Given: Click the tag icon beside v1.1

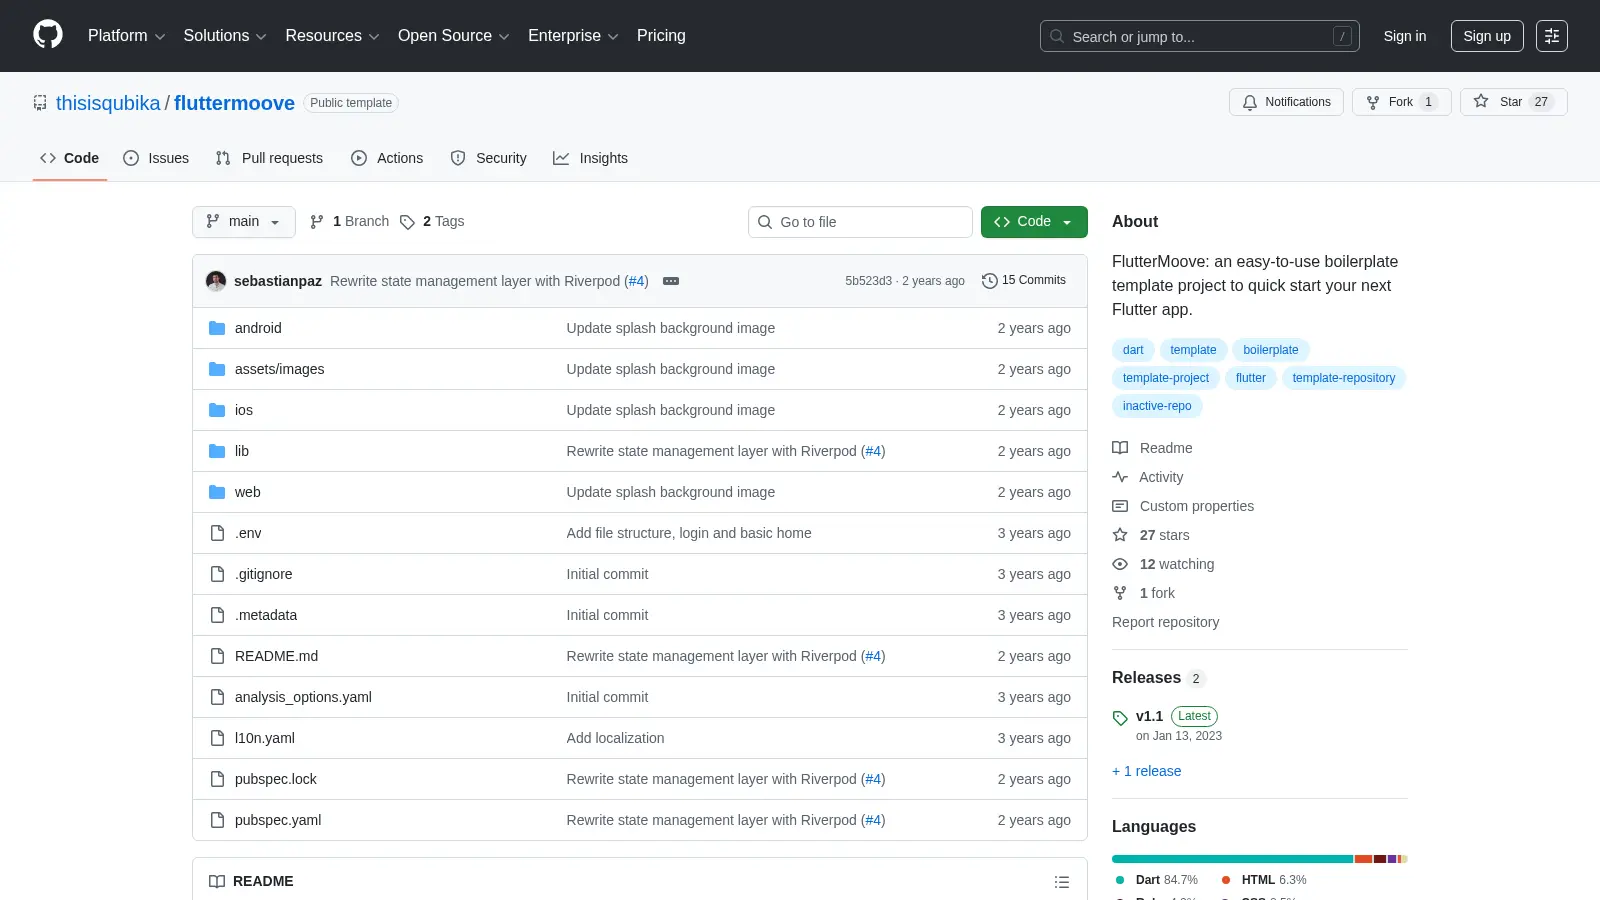Looking at the screenshot, I should coord(1120,718).
